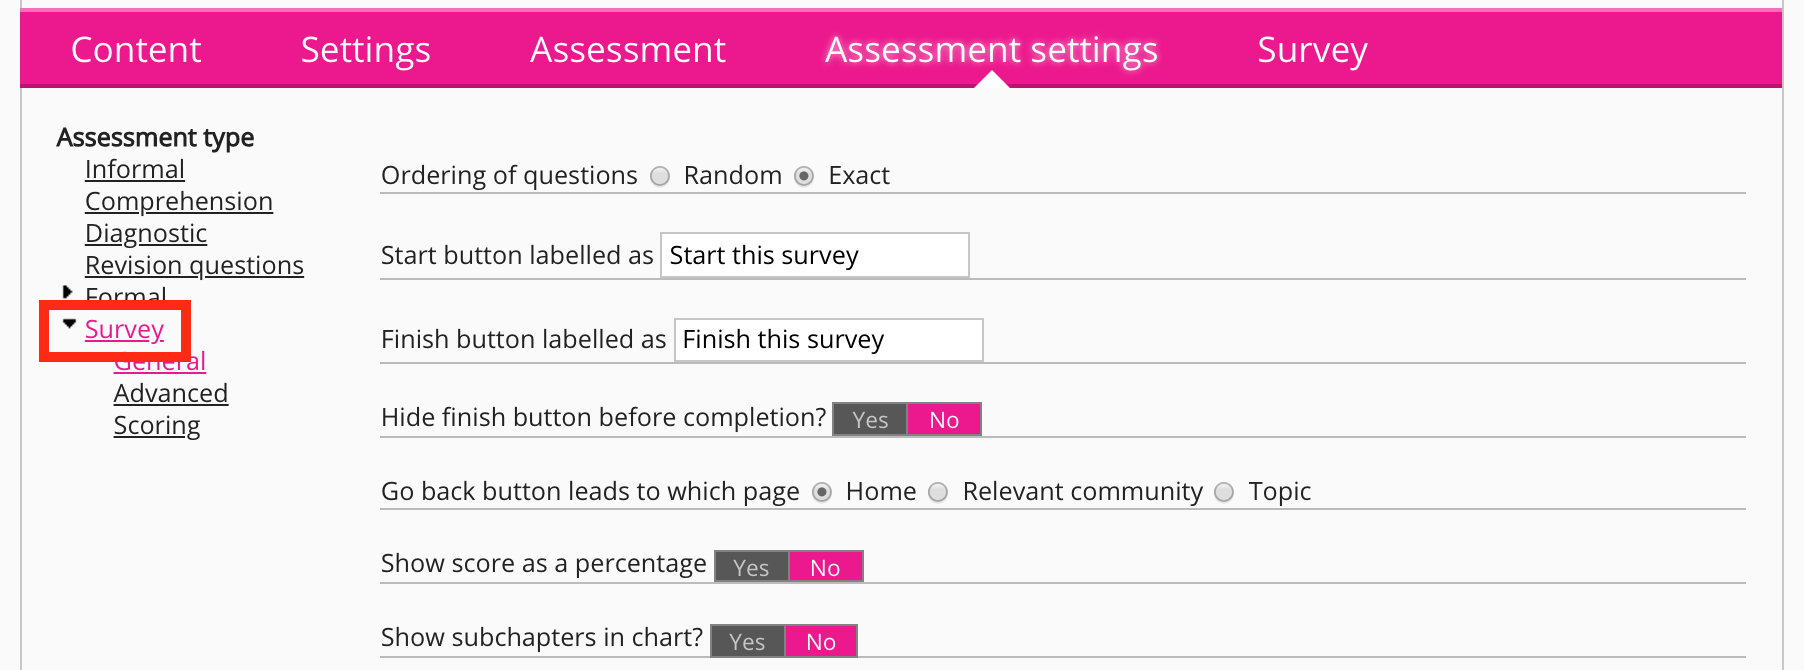Choose Home for go back button
The image size is (1804, 670).
click(822, 492)
